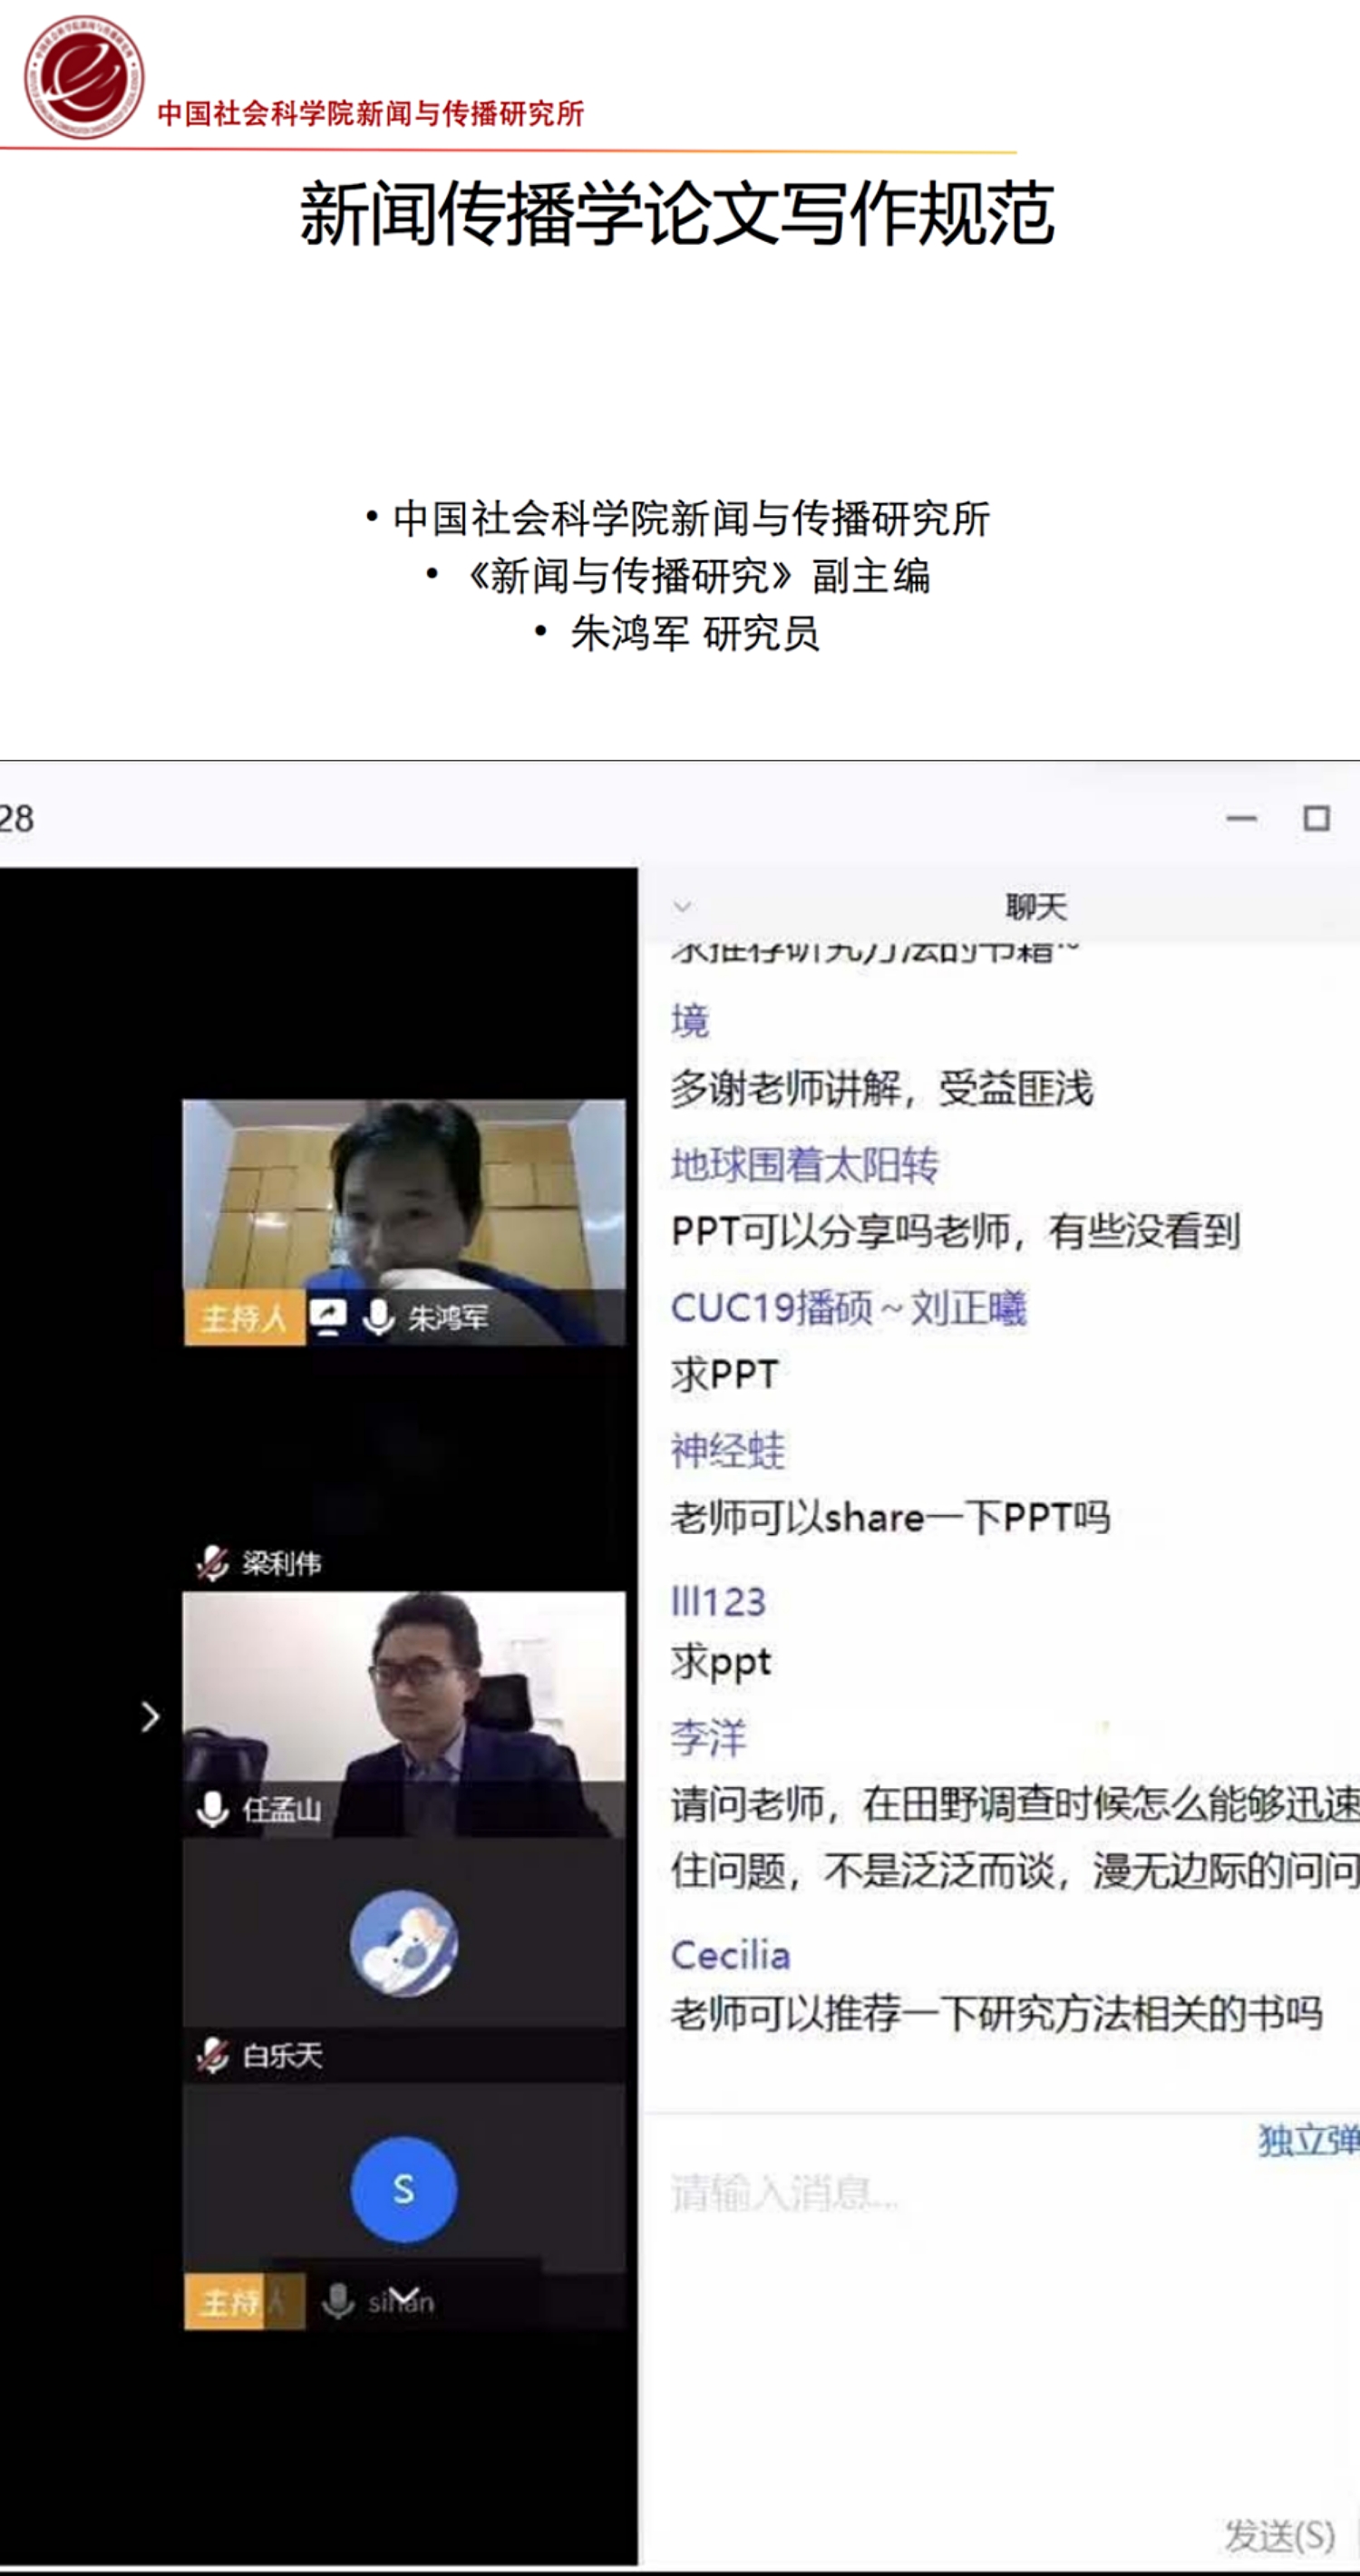Click the muted mic icon for 梁利伟

[x=212, y=1562]
